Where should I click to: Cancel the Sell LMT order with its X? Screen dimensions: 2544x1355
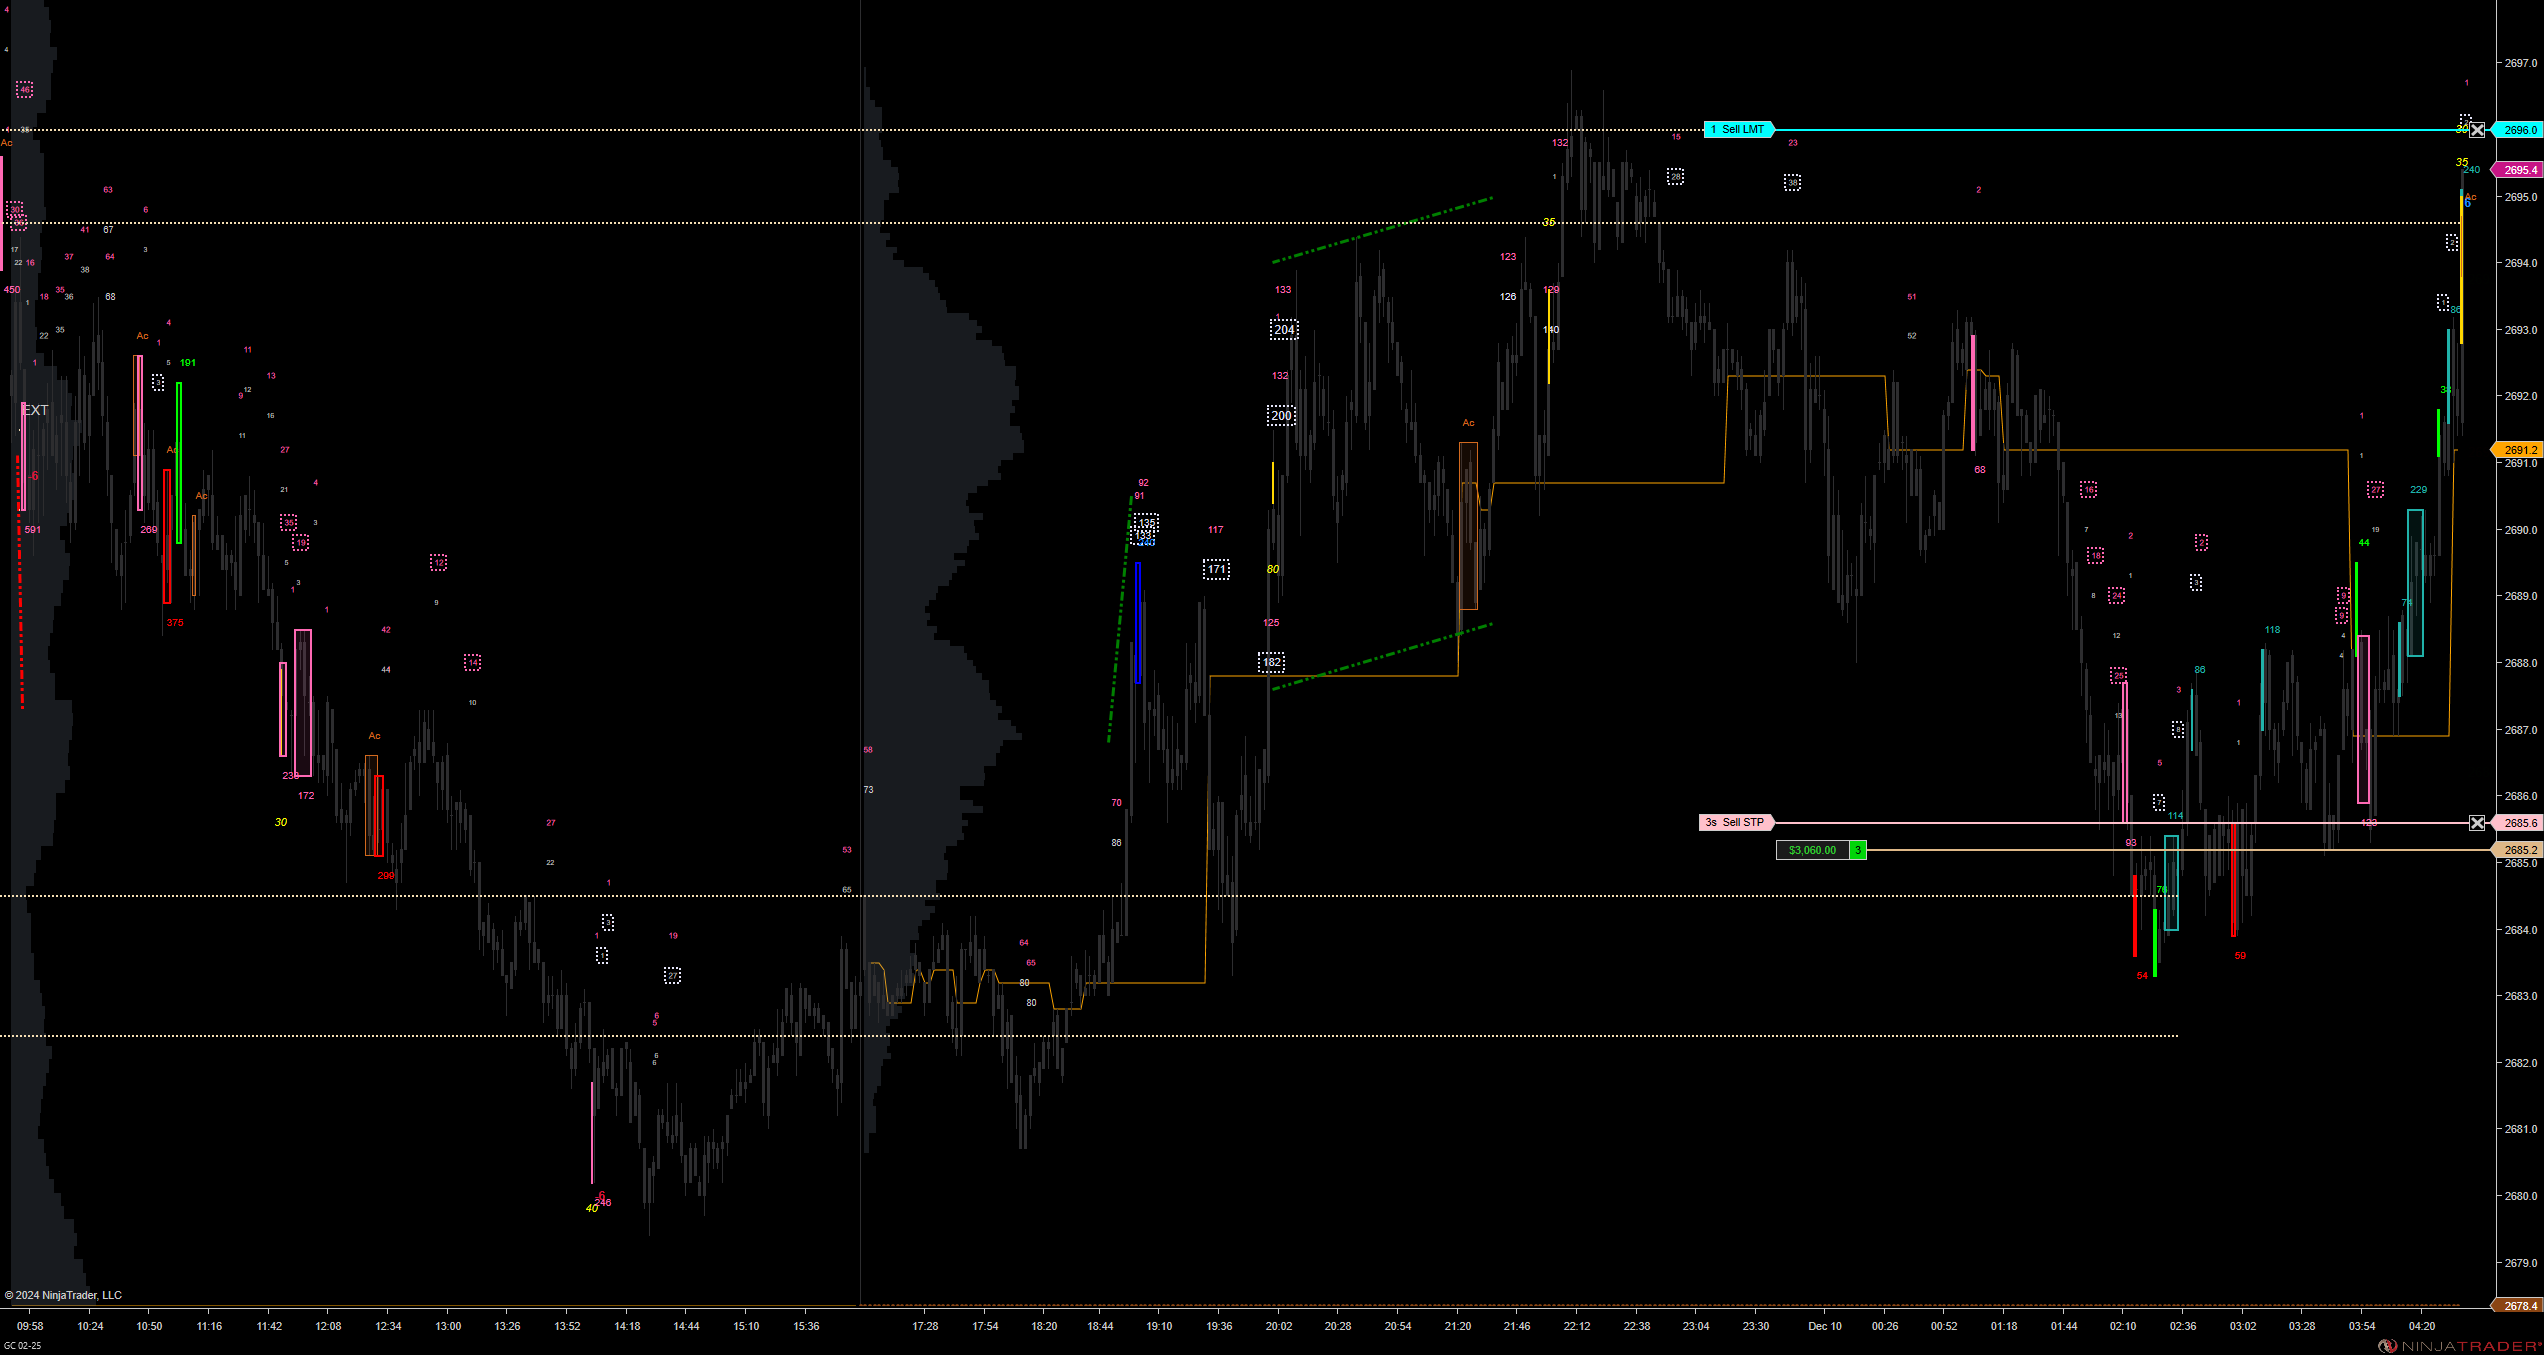[x=2476, y=130]
